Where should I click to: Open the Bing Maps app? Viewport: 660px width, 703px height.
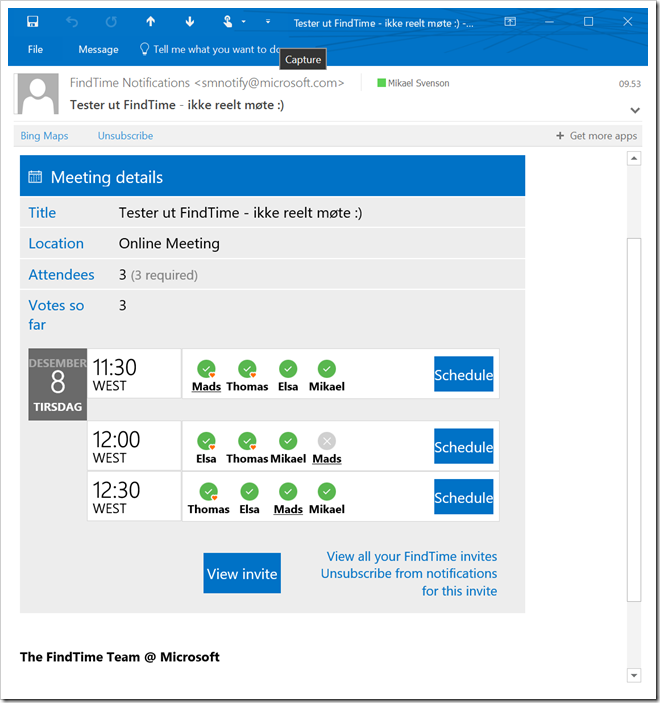pos(44,136)
